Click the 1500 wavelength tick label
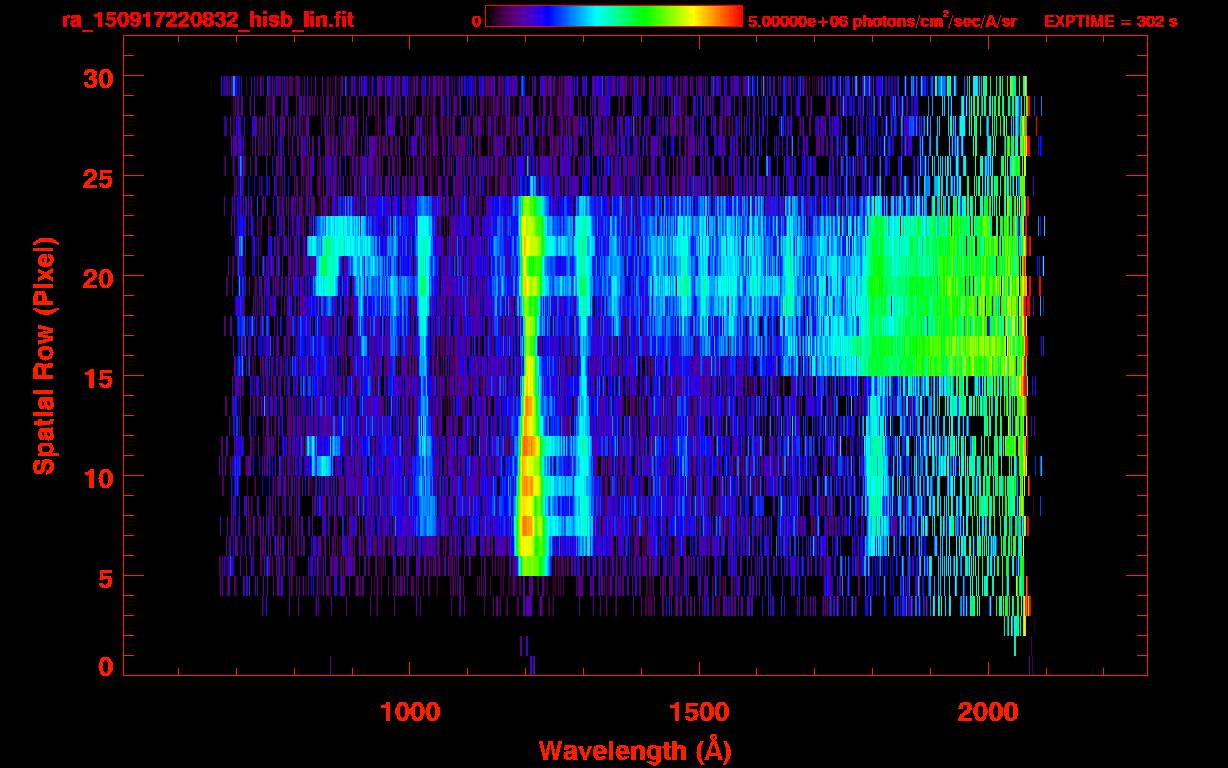Image resolution: width=1228 pixels, height=768 pixels. pyautogui.click(x=699, y=712)
